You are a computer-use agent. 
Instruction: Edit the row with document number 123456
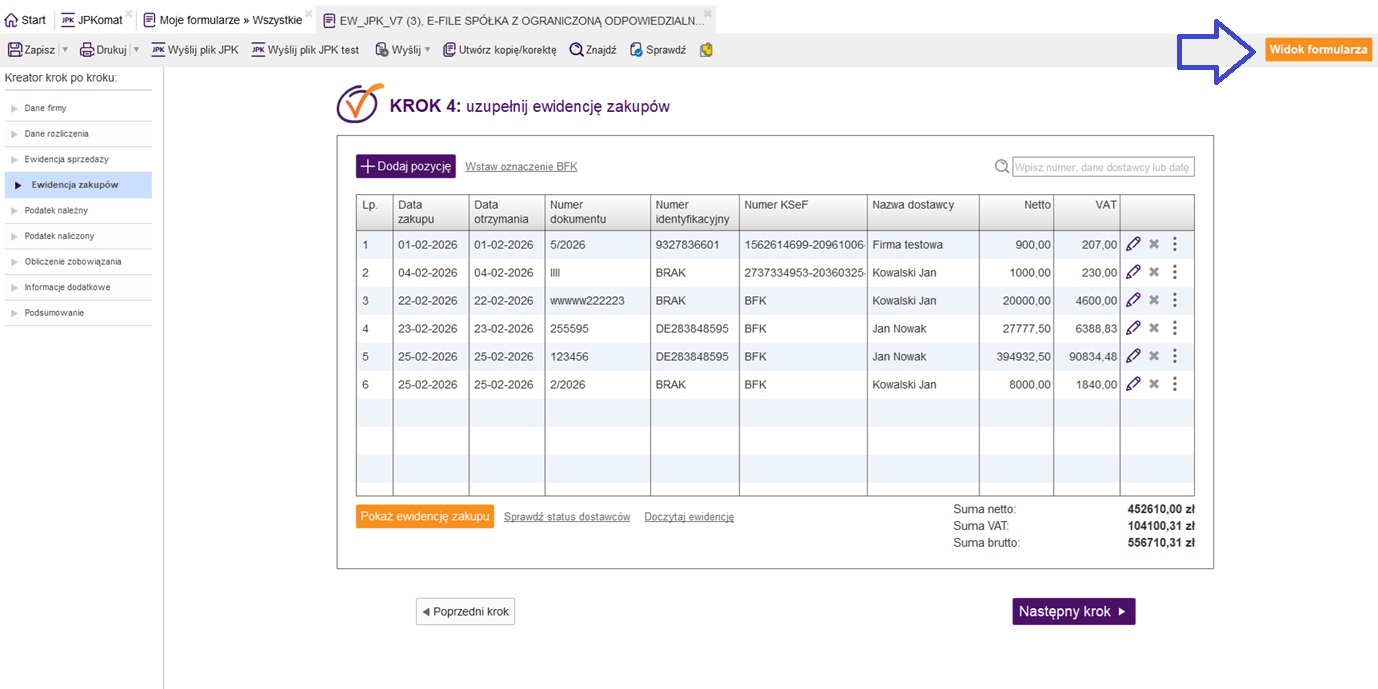[x=1133, y=356]
